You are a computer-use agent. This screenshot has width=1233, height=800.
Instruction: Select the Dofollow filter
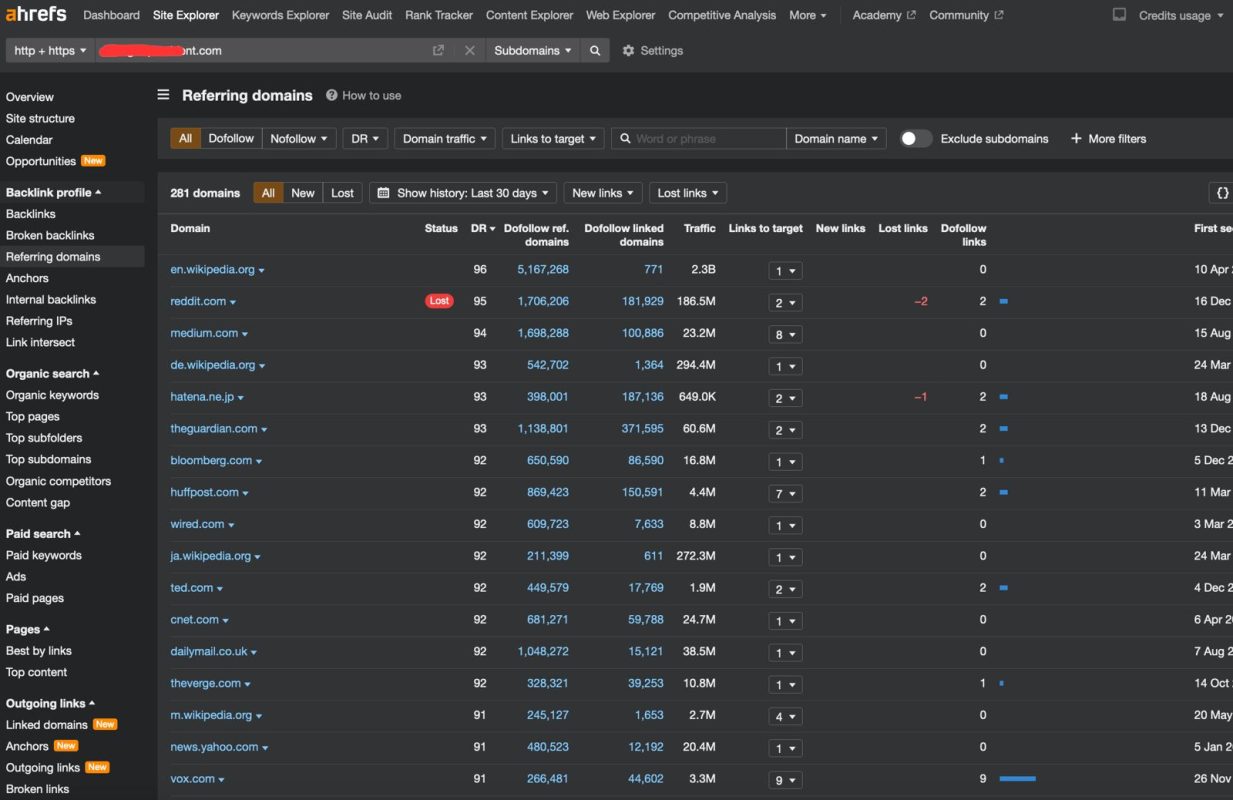[x=231, y=139]
